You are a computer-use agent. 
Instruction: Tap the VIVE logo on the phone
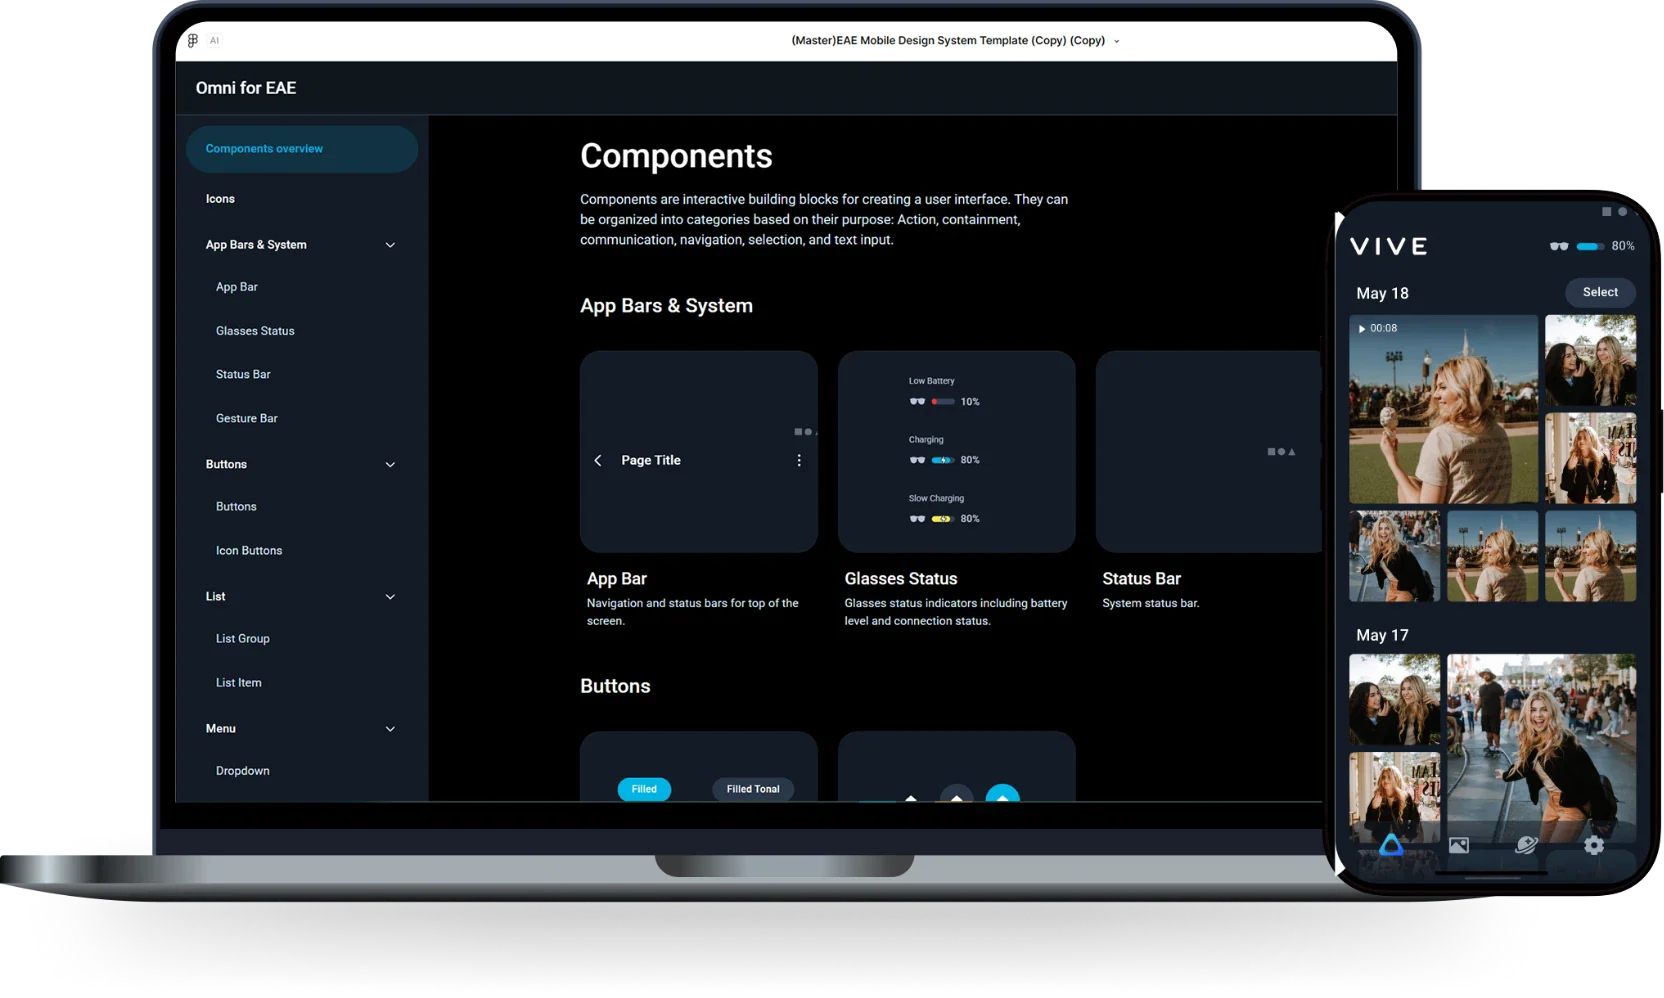1389,247
